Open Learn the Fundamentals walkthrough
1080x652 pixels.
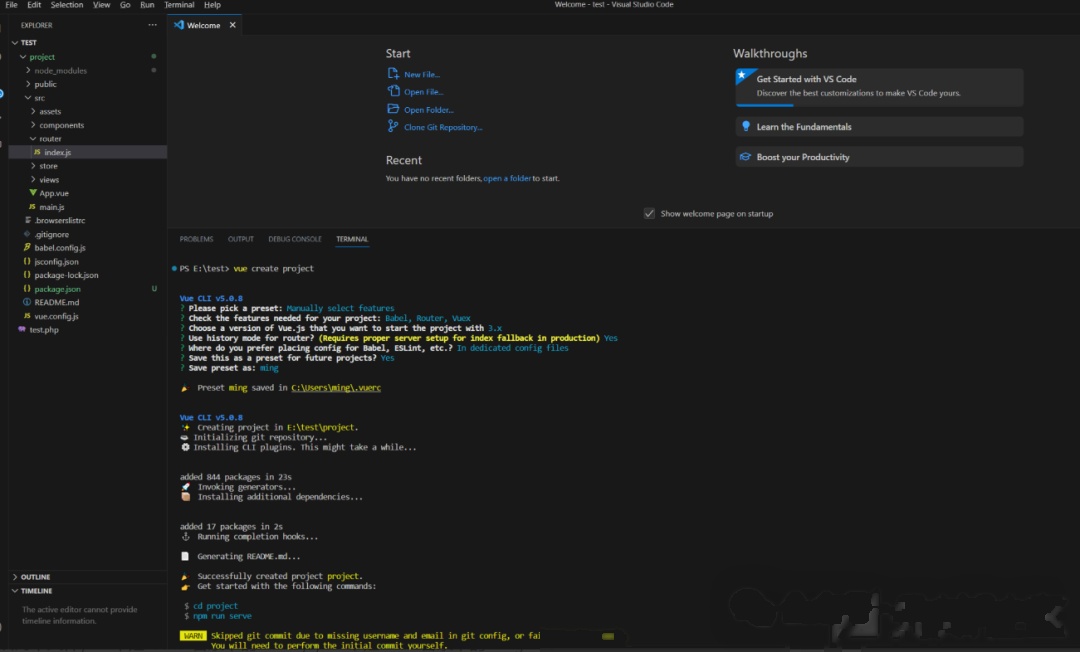click(x=880, y=127)
